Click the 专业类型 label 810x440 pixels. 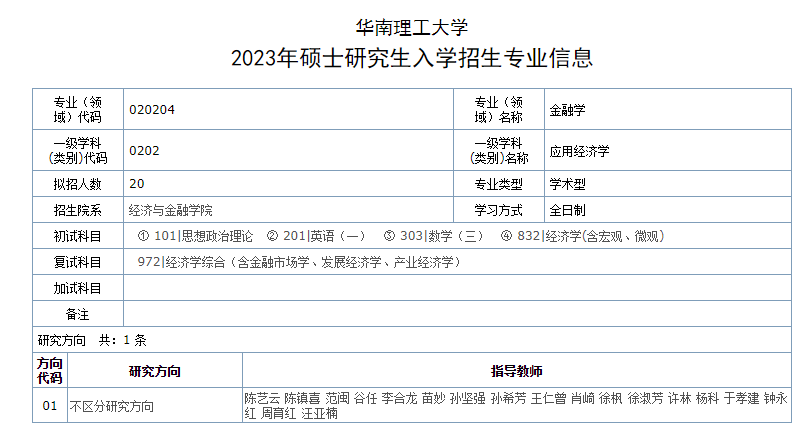point(499,184)
